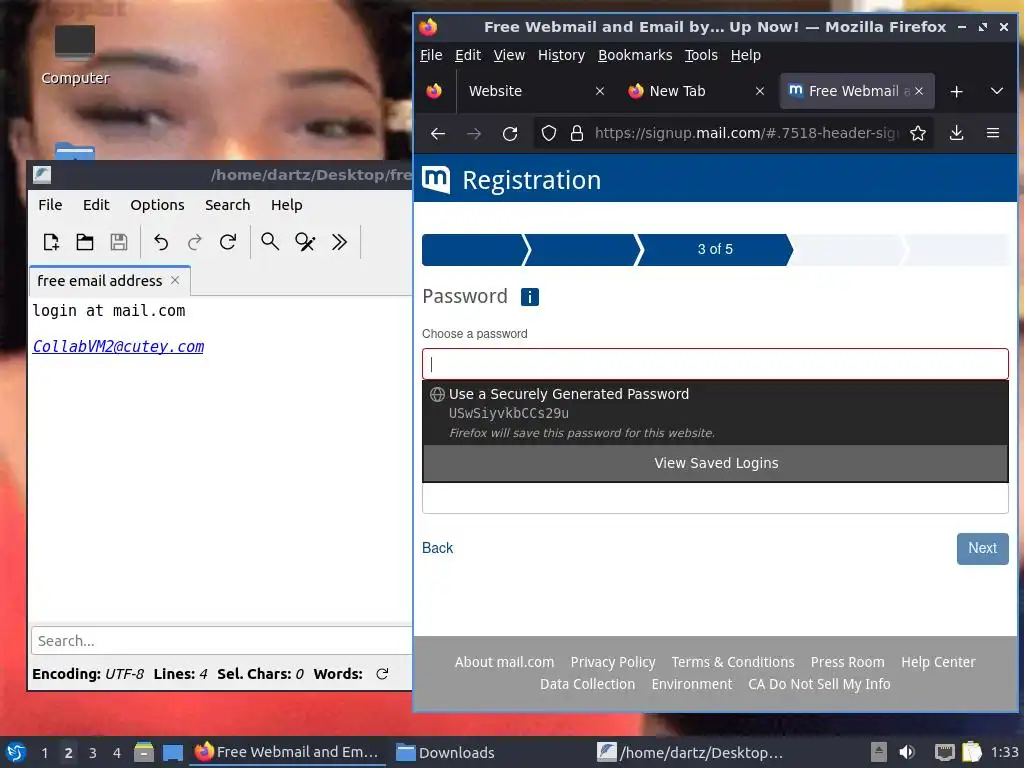The height and width of the screenshot is (768, 1024).
Task: Switch to the 'New Tab' browser tab
Action: [696, 91]
